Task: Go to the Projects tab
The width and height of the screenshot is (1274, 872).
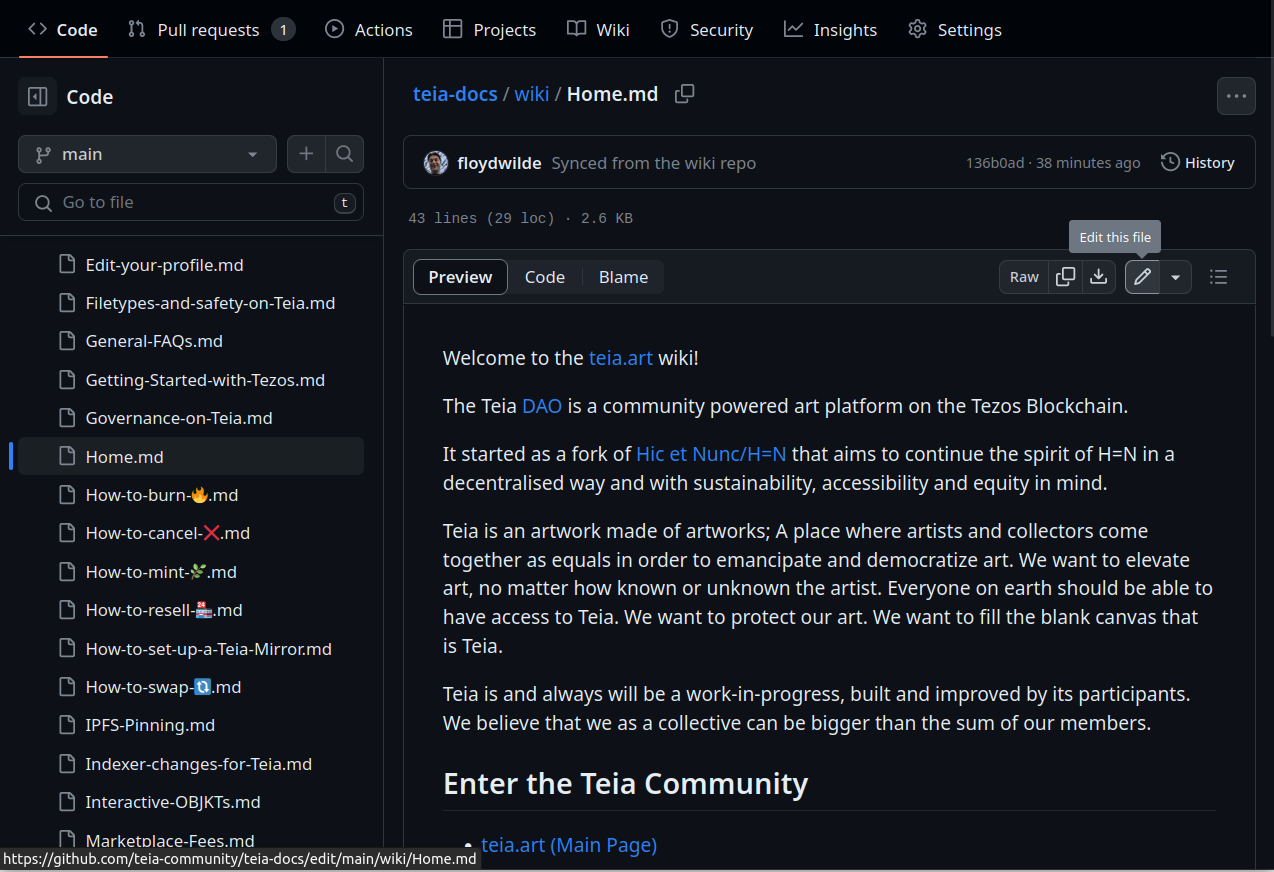Action: coord(490,30)
